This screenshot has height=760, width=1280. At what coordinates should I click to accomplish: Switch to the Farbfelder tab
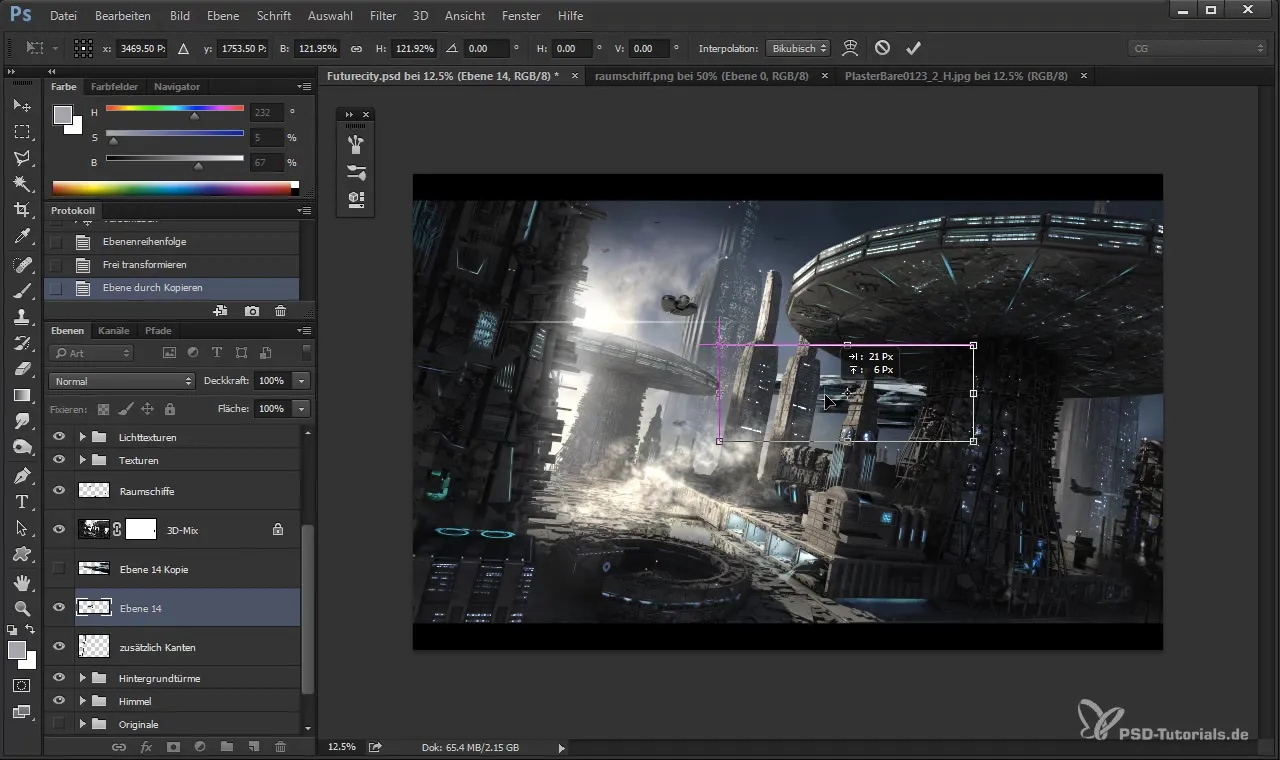pos(114,87)
